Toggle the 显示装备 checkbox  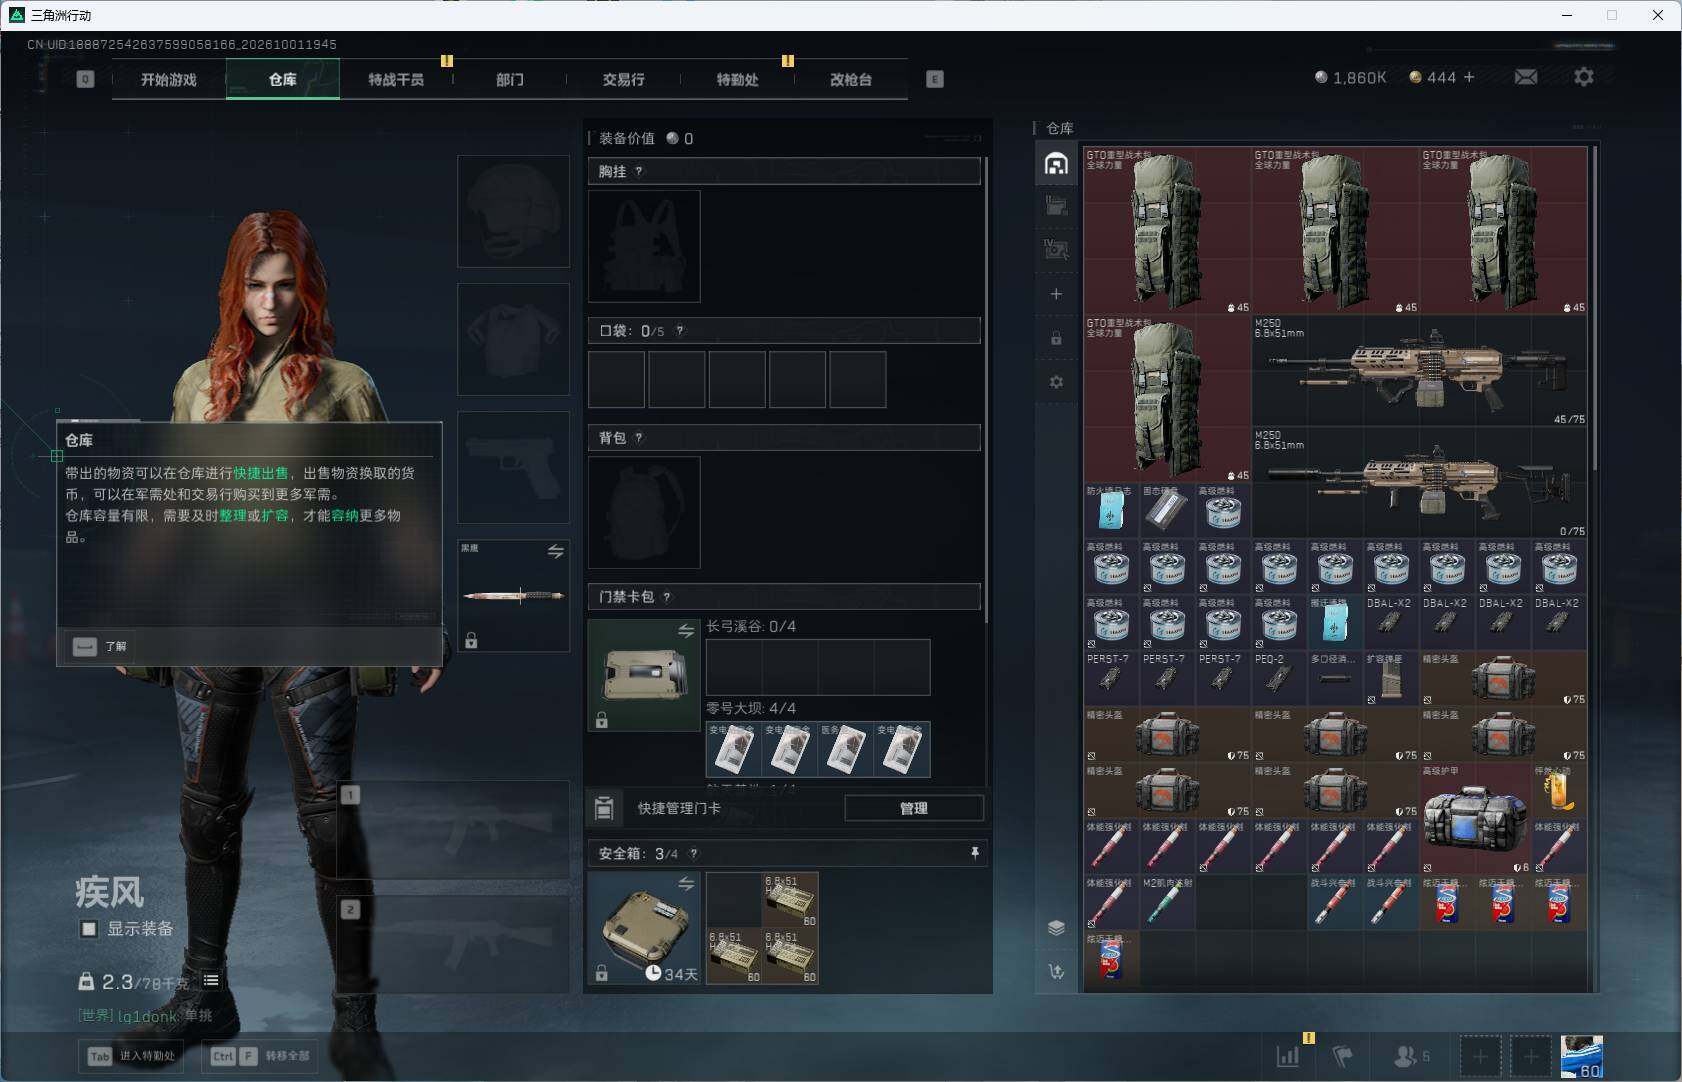click(x=89, y=929)
